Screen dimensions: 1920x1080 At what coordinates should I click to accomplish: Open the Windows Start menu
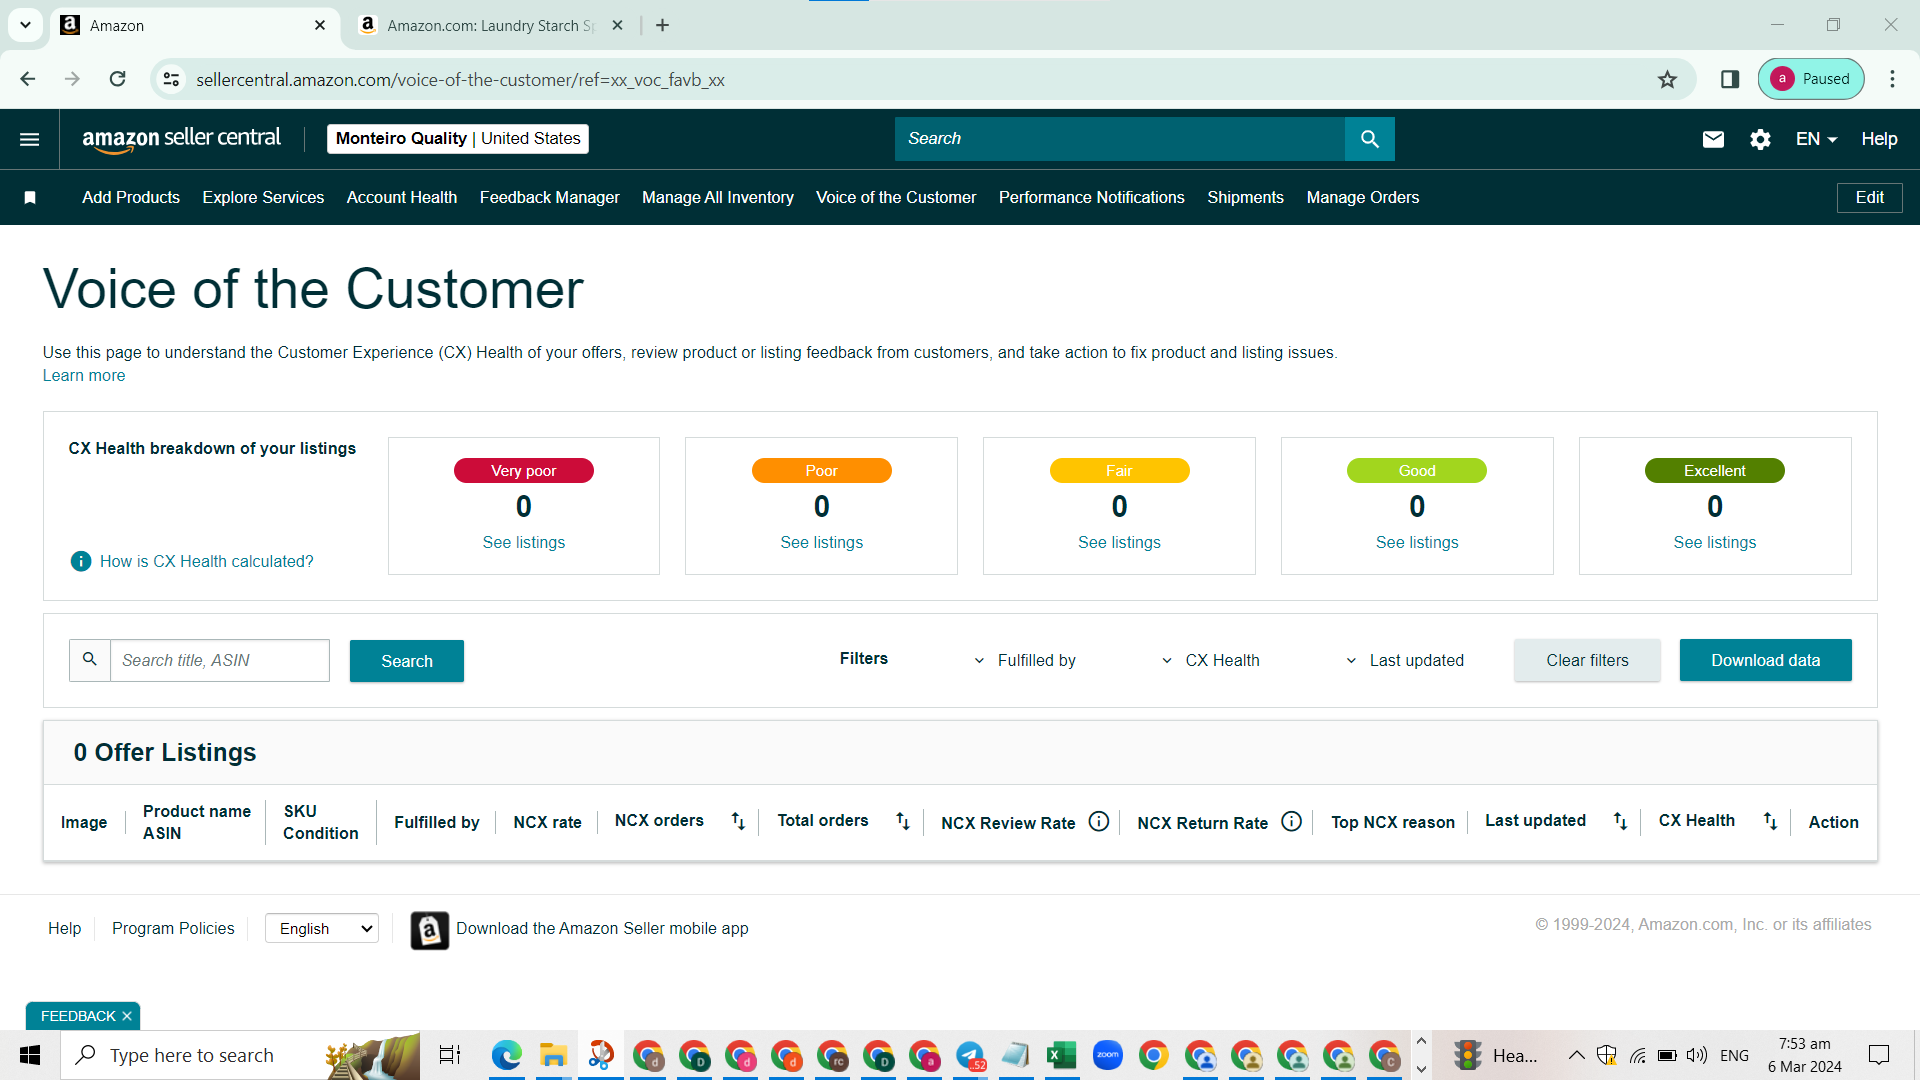tap(30, 1055)
